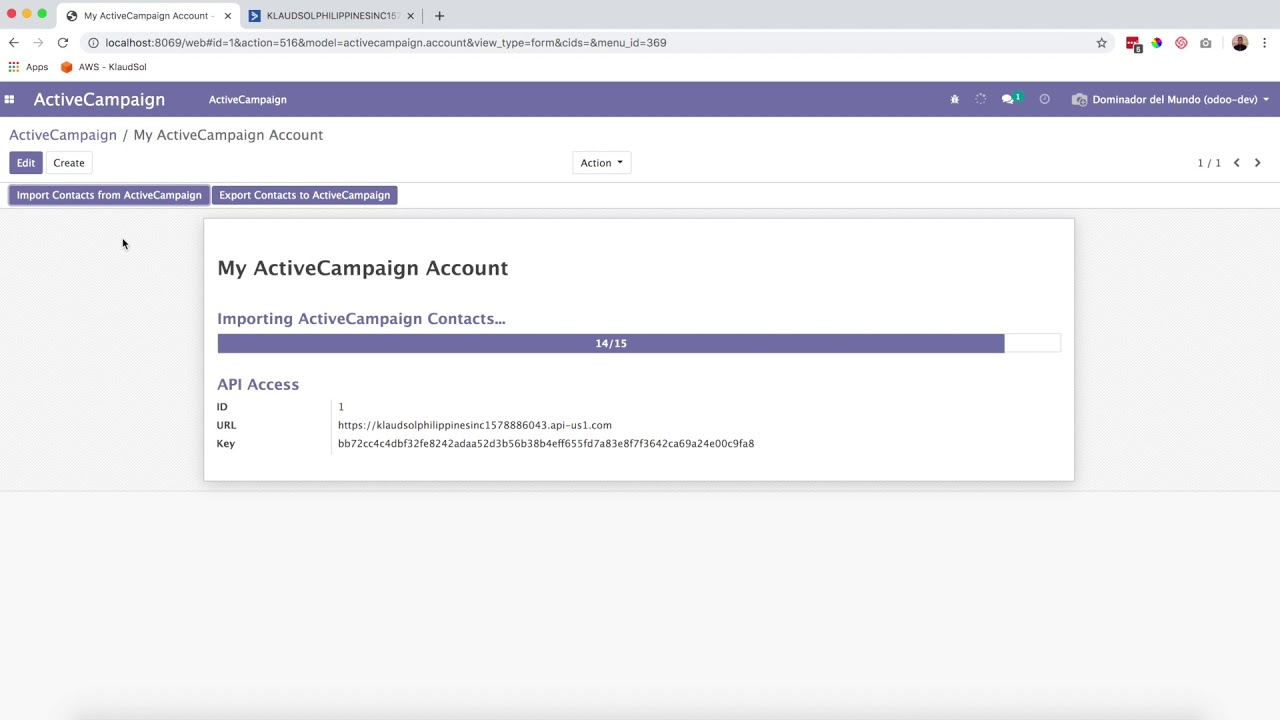Close the My ActiveCampaign Account tab

pyautogui.click(x=227, y=16)
